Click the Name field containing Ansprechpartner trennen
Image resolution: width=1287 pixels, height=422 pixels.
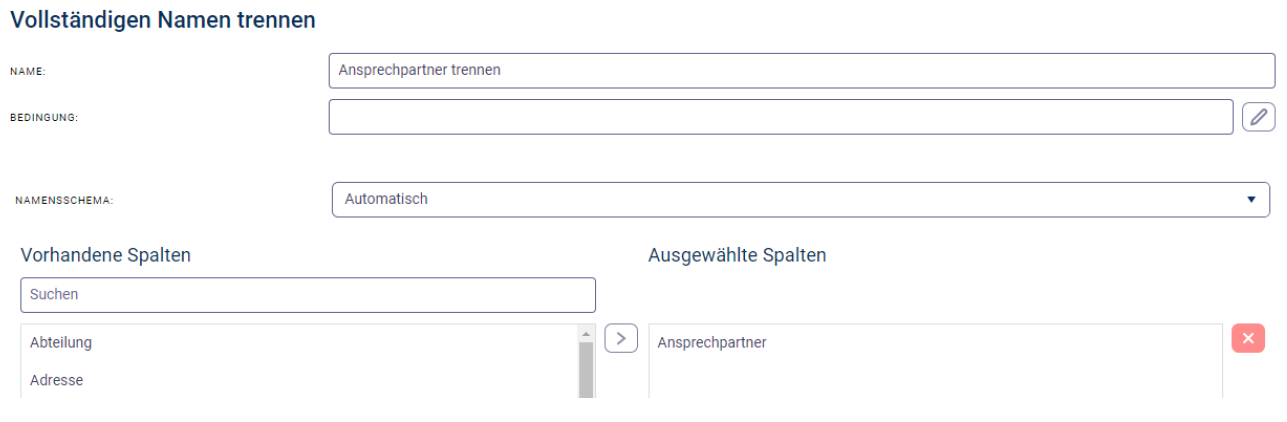[800, 71]
